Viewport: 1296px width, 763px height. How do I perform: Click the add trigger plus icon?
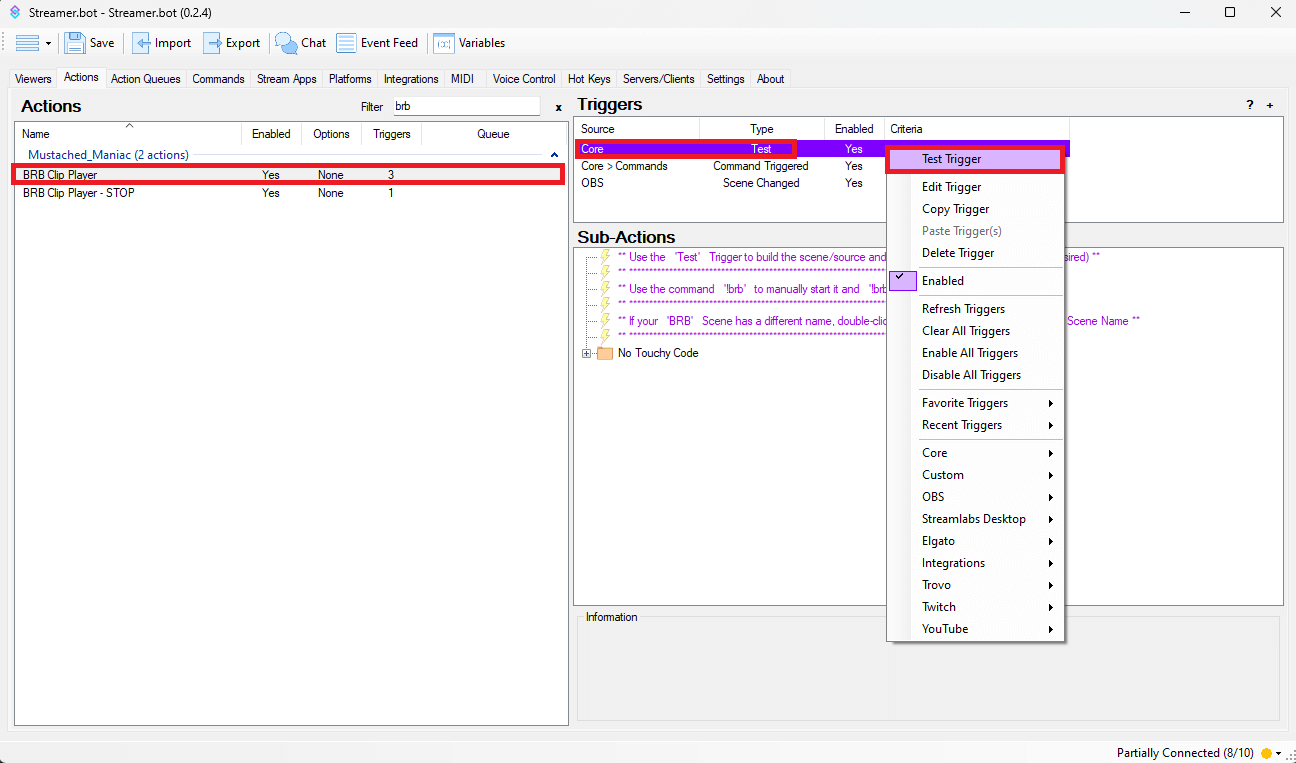tap(1270, 105)
